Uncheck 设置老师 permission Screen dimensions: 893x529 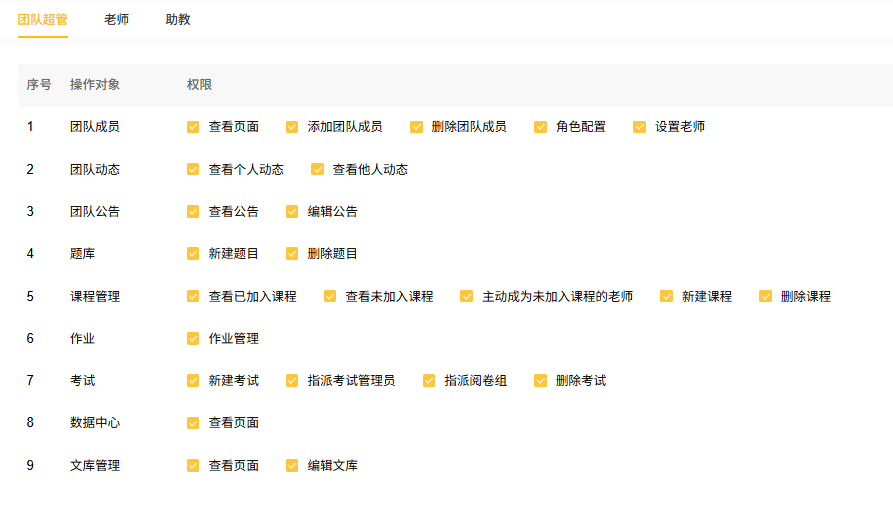click(639, 127)
